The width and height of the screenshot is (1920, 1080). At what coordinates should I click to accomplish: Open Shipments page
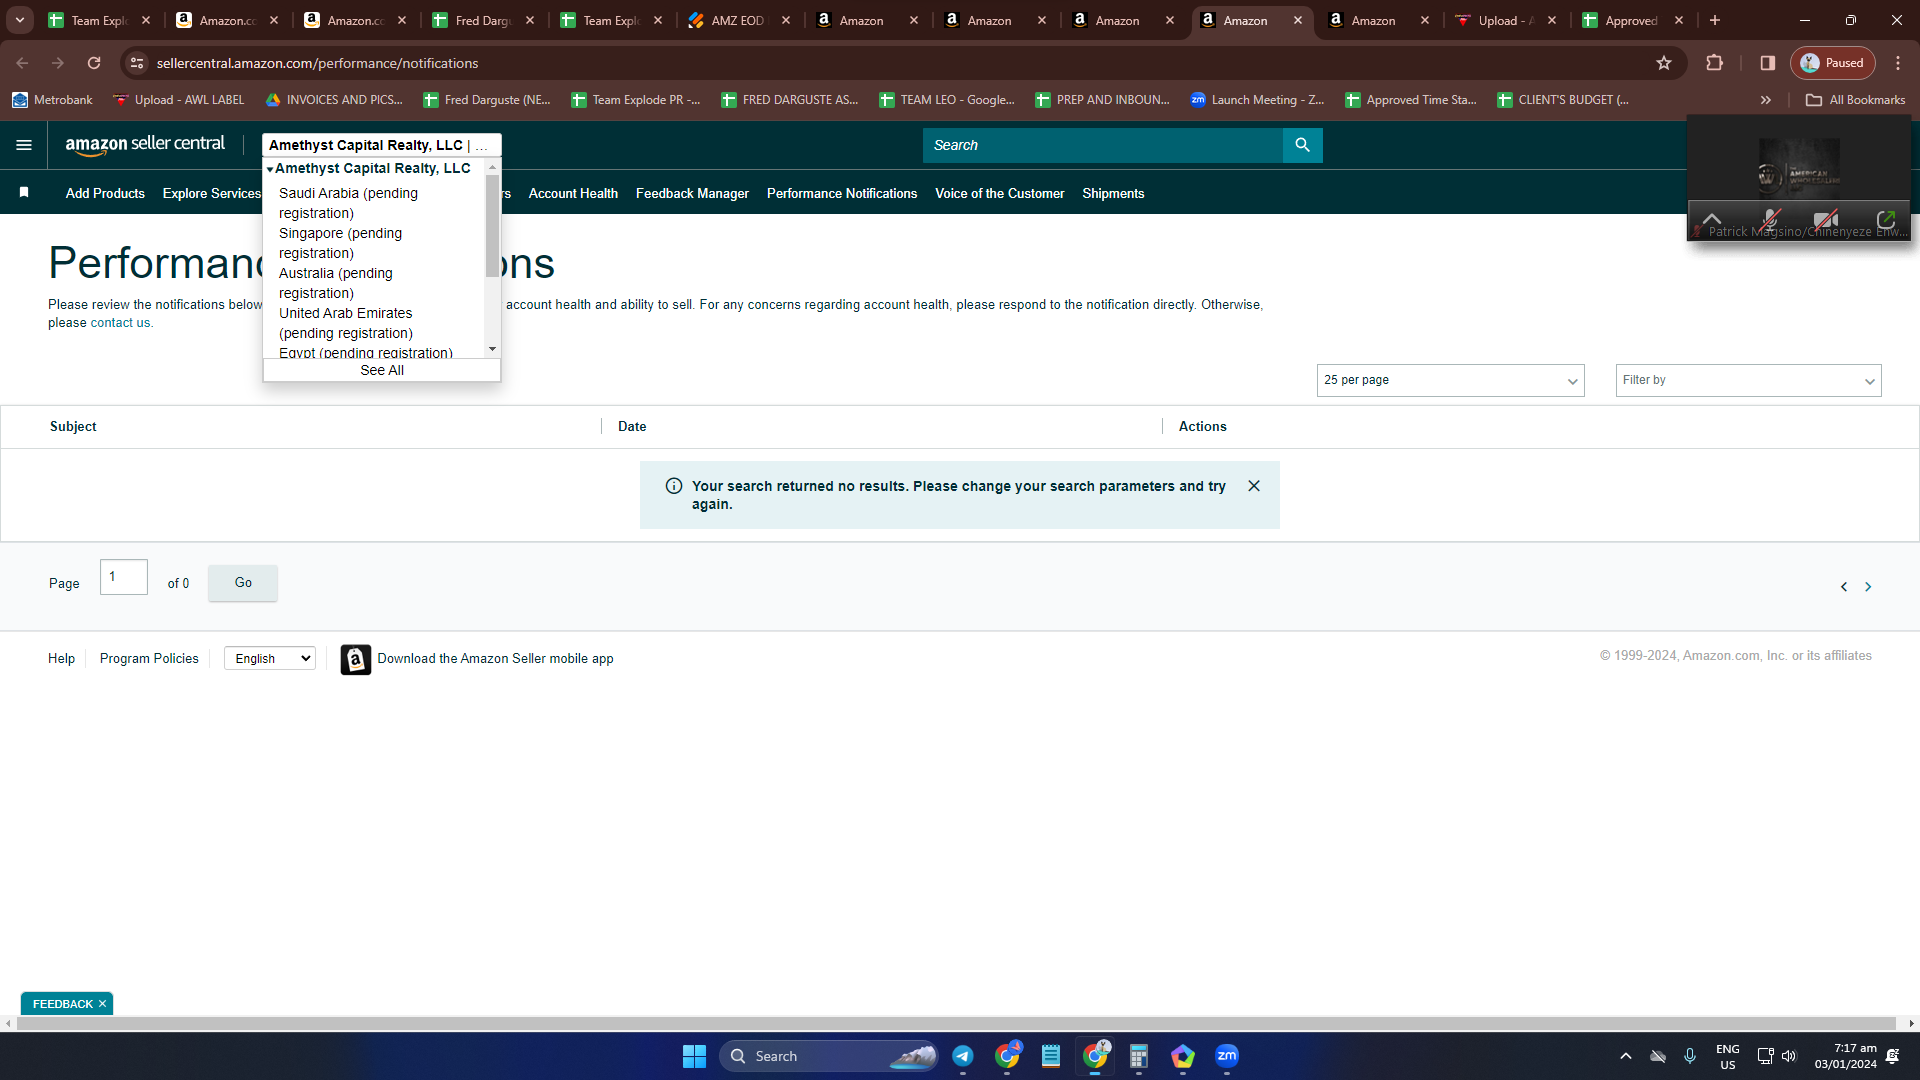[1113, 193]
